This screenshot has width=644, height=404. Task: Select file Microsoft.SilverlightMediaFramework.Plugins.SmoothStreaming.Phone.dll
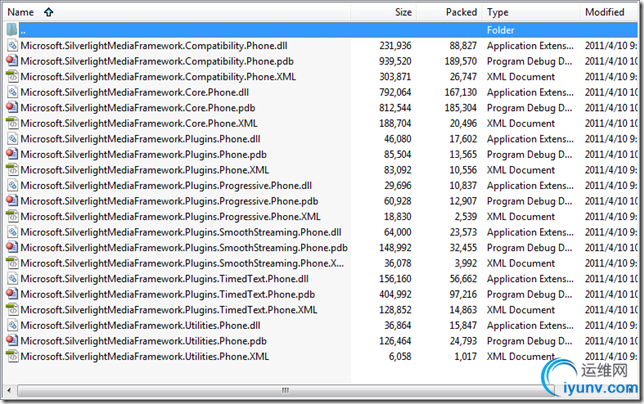click(181, 232)
